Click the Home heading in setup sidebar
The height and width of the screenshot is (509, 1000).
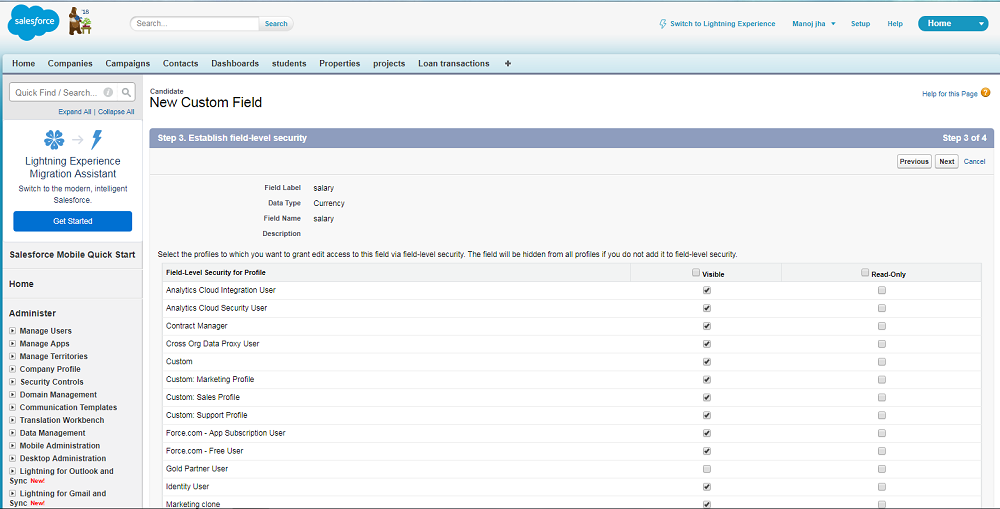pos(21,284)
